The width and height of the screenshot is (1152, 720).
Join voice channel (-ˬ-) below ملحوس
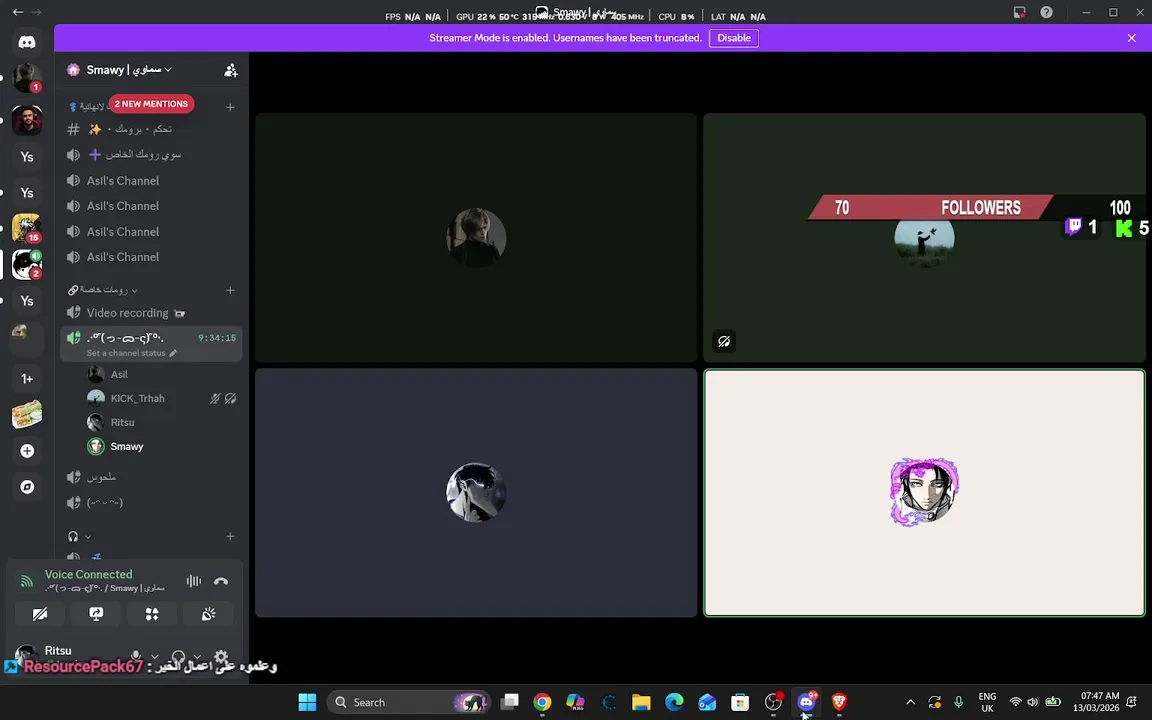pos(151,503)
